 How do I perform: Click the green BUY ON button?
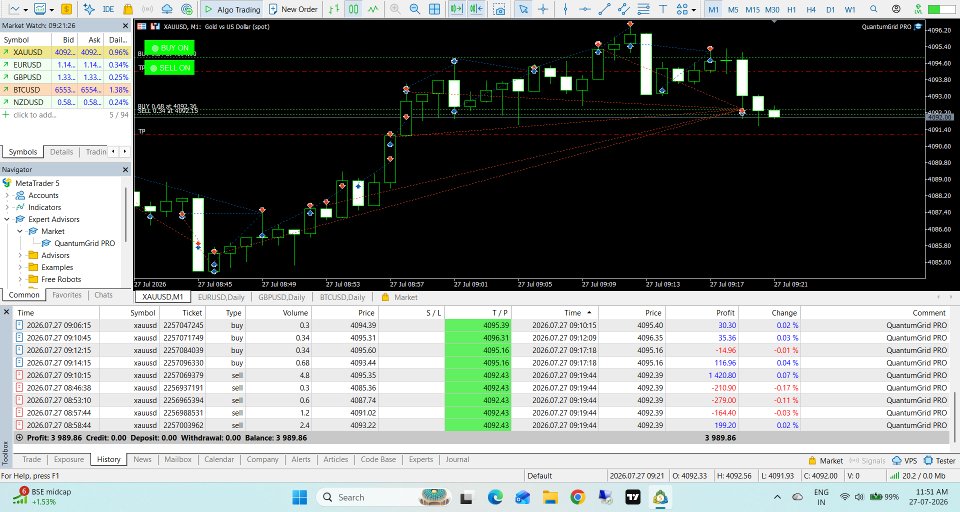(170, 48)
